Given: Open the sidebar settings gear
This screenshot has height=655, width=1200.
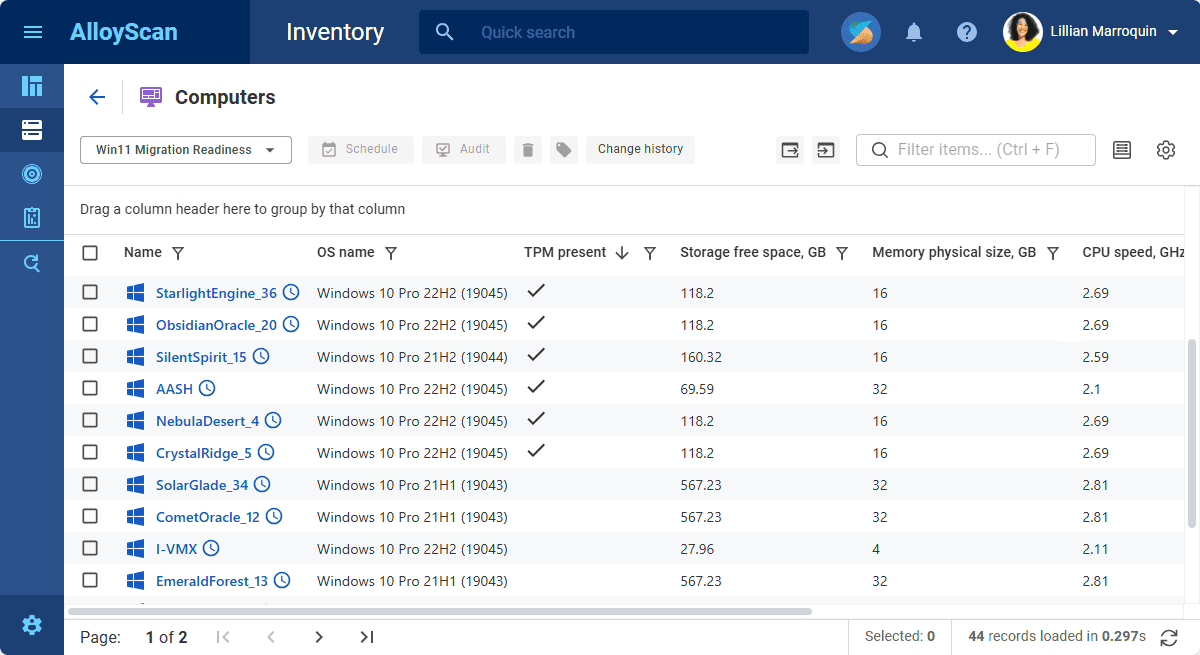Looking at the screenshot, I should [x=32, y=625].
